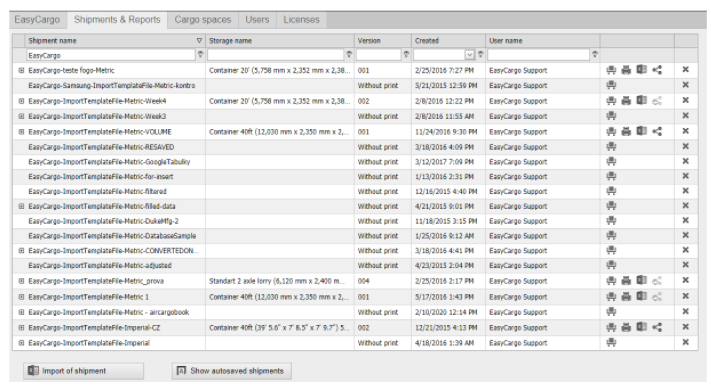The height and width of the screenshot is (385, 711).
Task: Delete the Metric-DatabaseSample shipment
Action: tap(686, 235)
